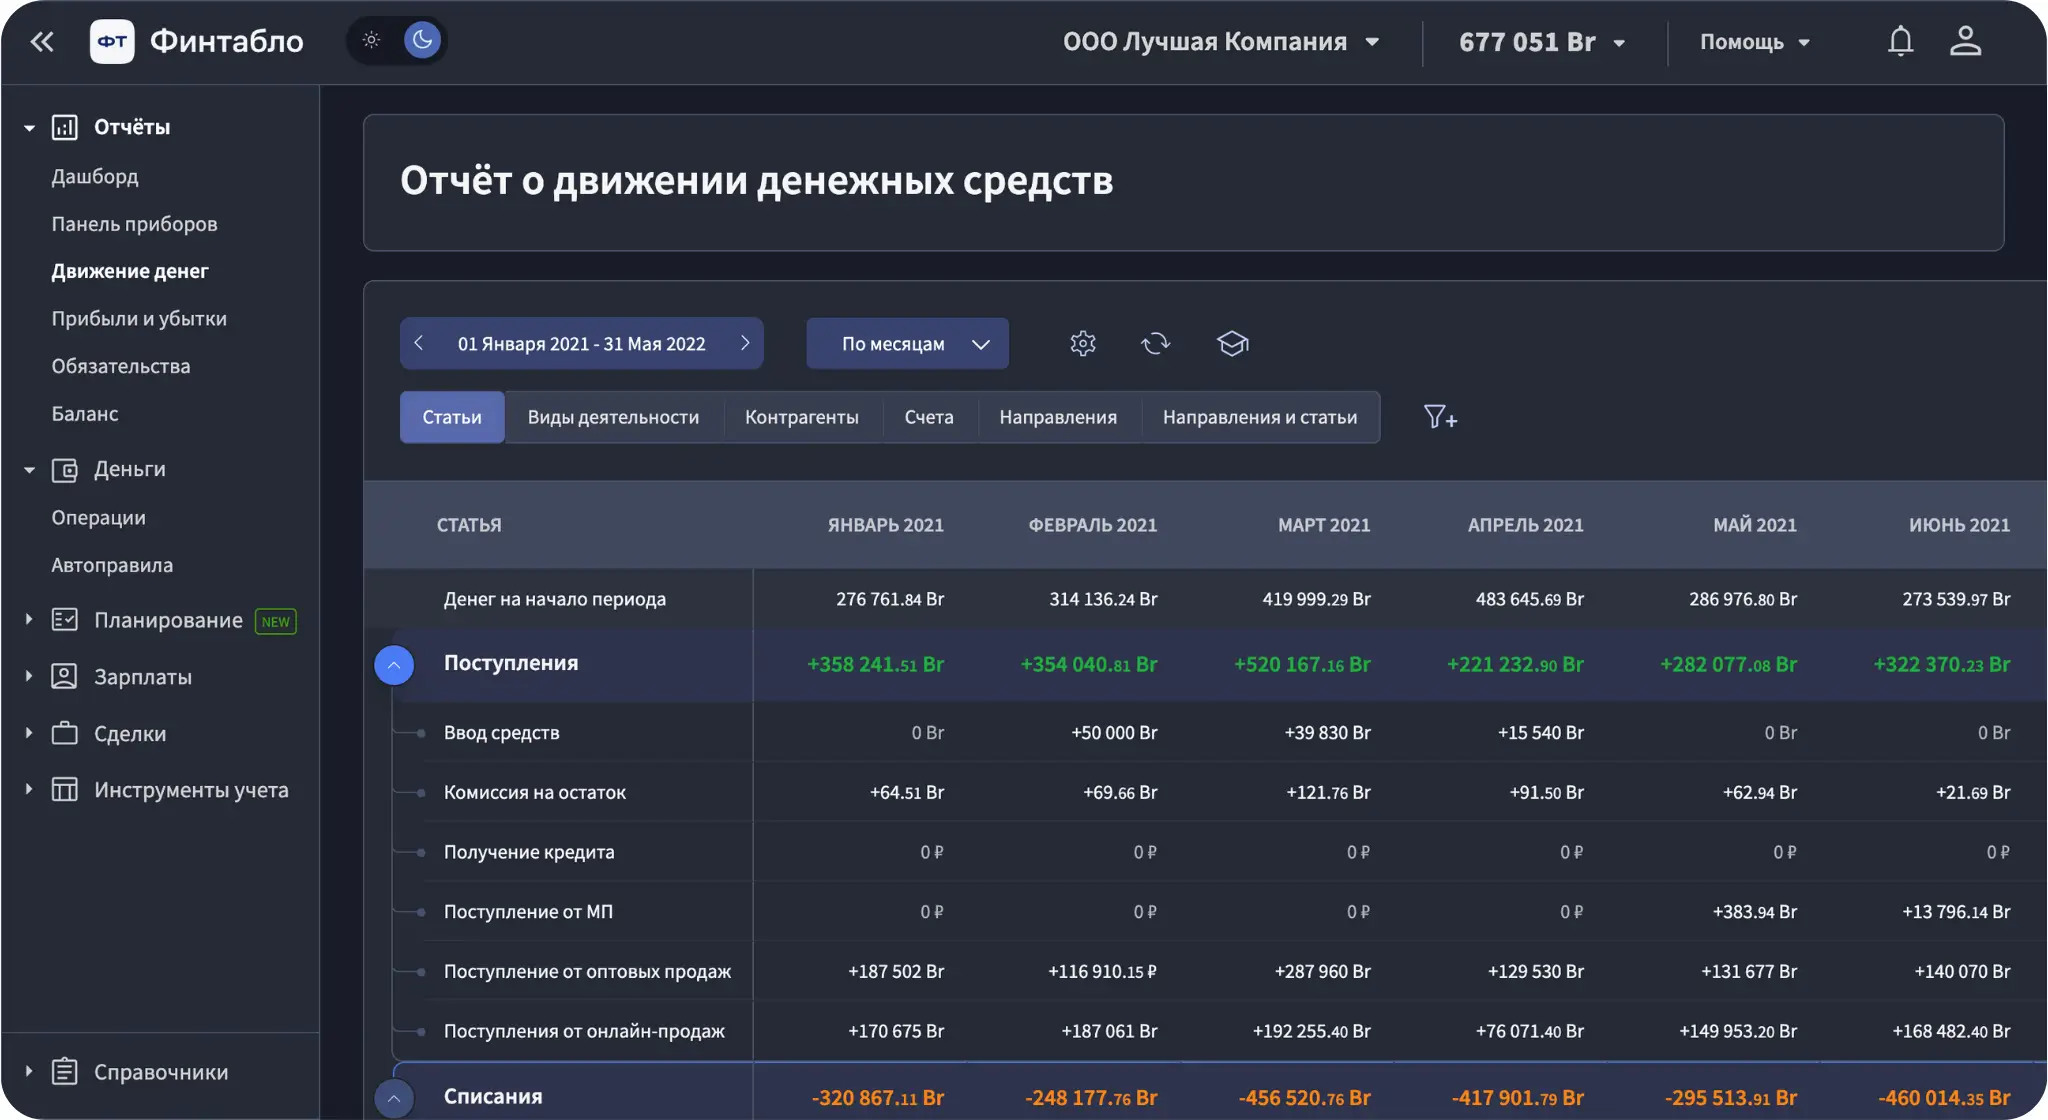Open the По месяцам grouping dropdown

(x=907, y=344)
